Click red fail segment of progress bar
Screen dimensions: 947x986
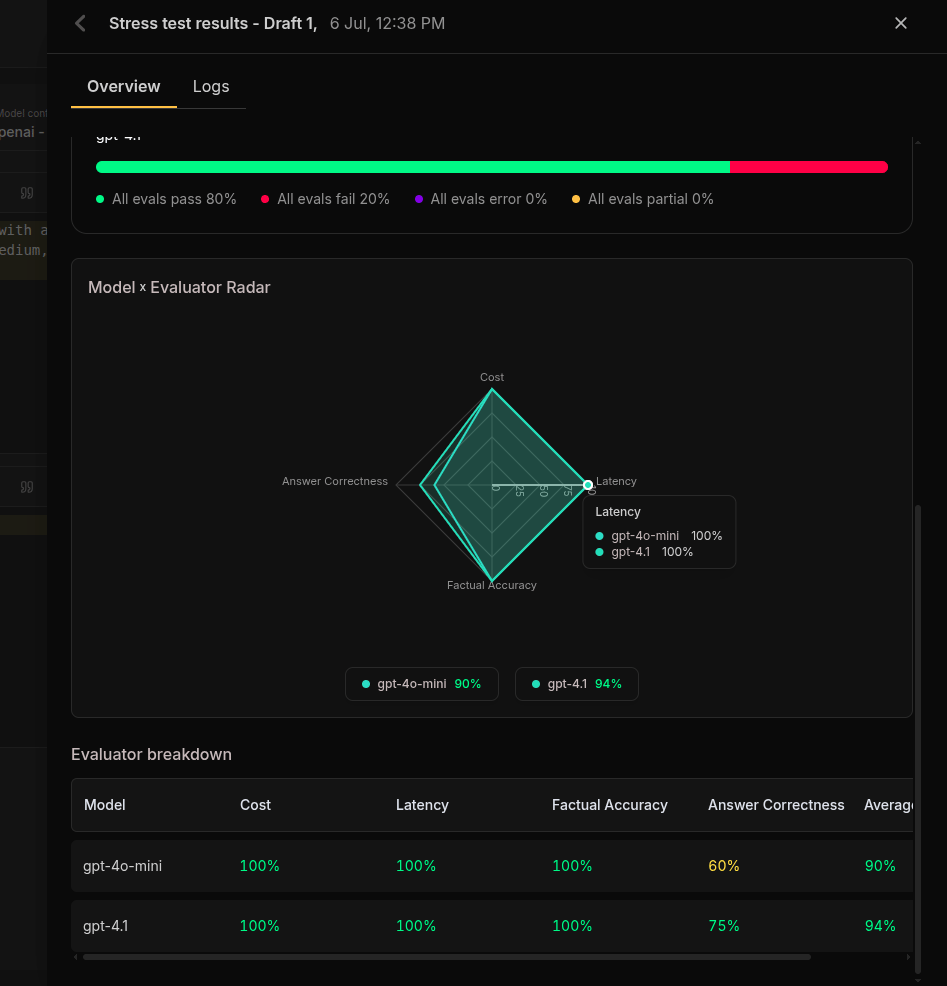pos(809,167)
